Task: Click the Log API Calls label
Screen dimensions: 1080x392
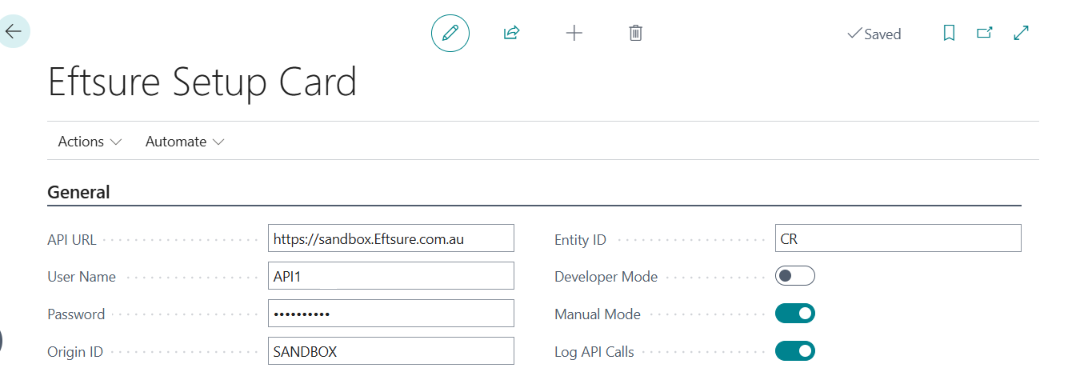Action: point(594,352)
